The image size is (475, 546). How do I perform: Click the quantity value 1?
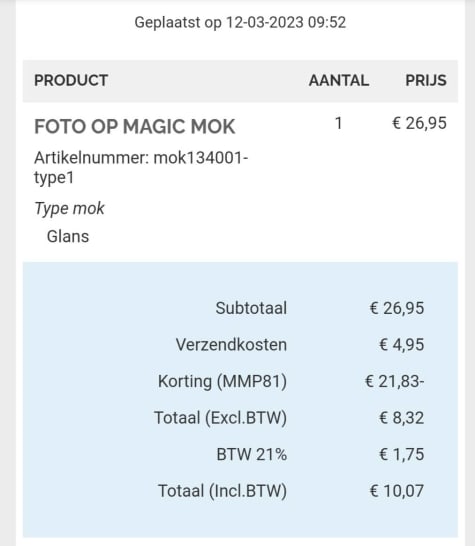tap(338, 124)
